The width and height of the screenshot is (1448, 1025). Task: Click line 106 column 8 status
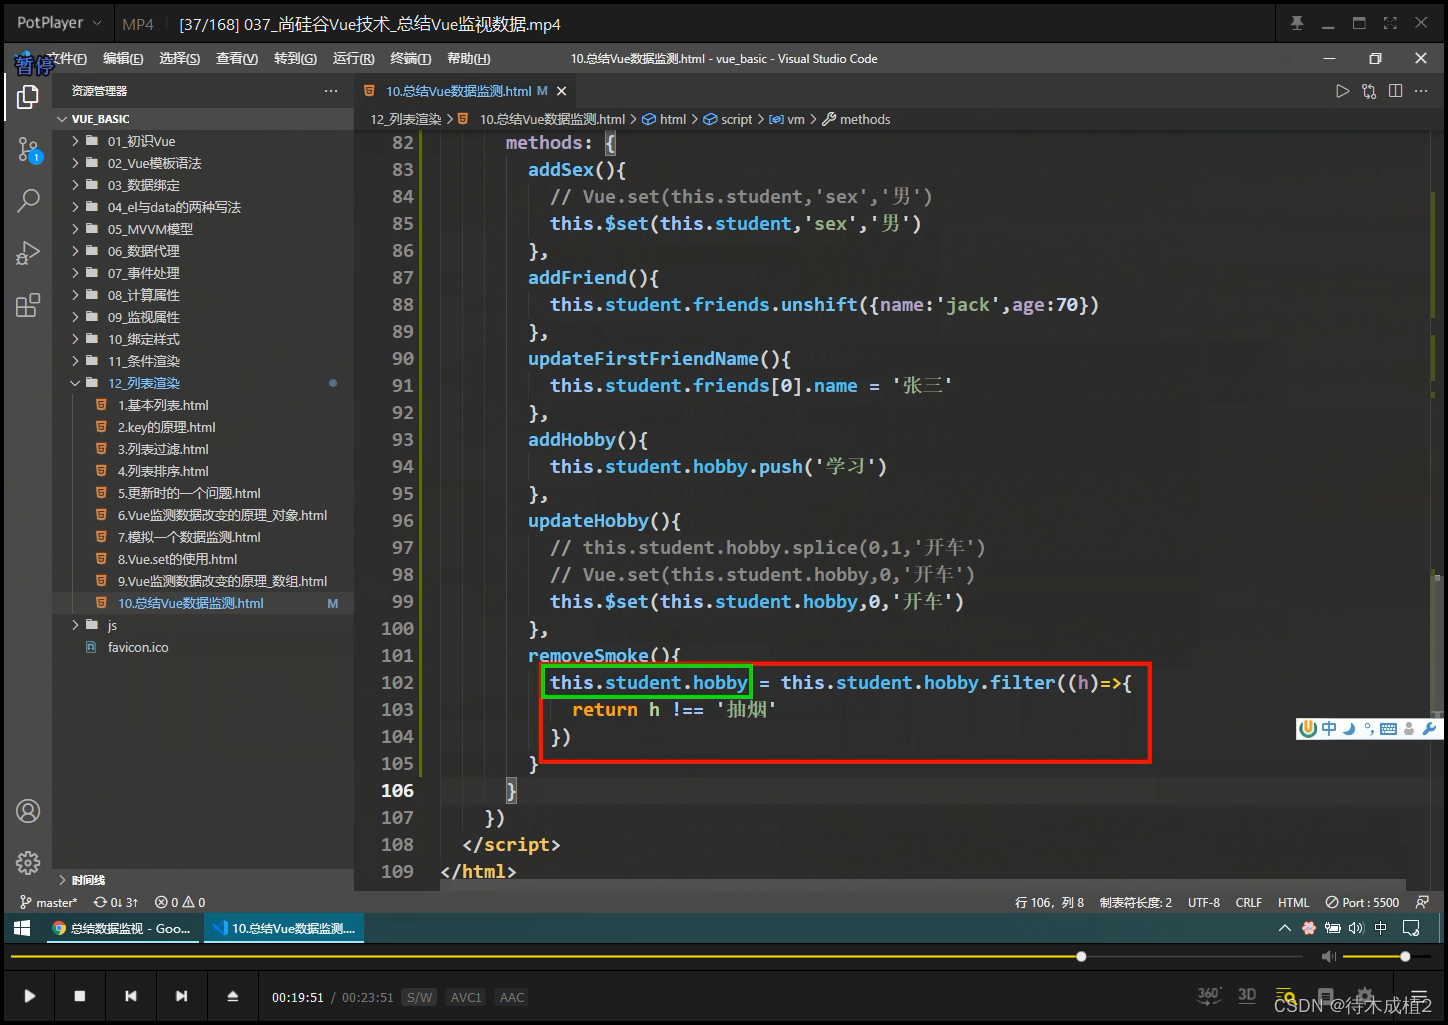coord(1049,902)
